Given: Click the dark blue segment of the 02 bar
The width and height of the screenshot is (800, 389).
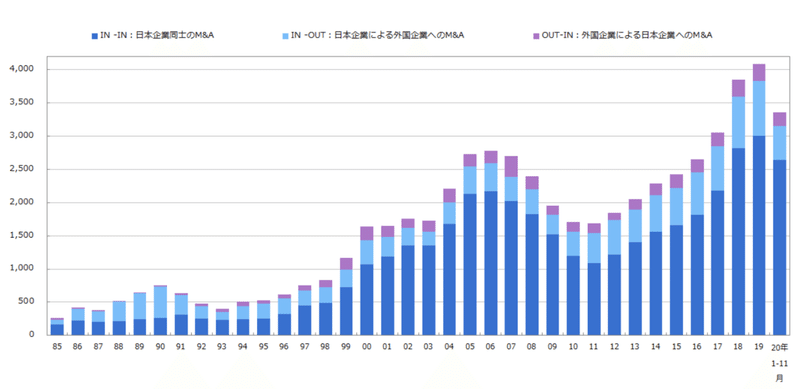Looking at the screenshot, I should coord(408,290).
